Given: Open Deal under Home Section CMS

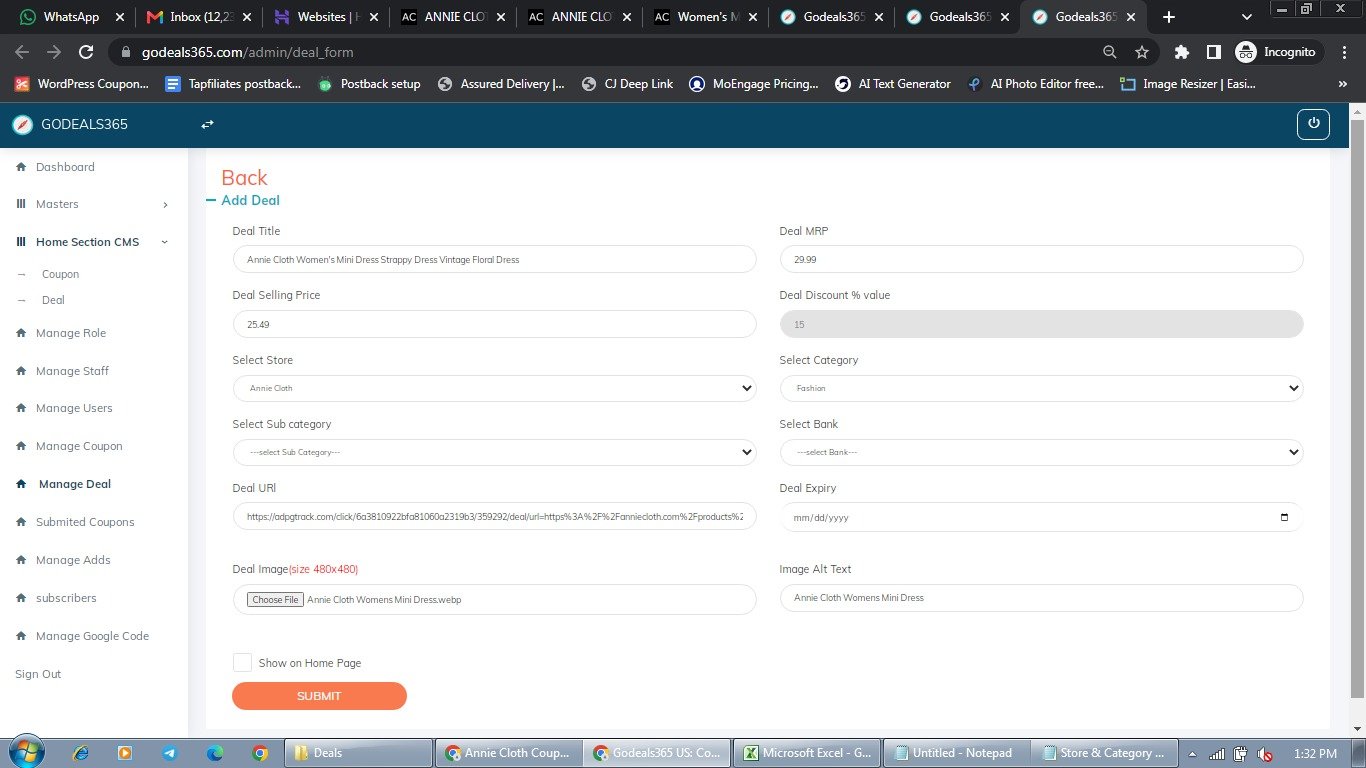Looking at the screenshot, I should 53,300.
